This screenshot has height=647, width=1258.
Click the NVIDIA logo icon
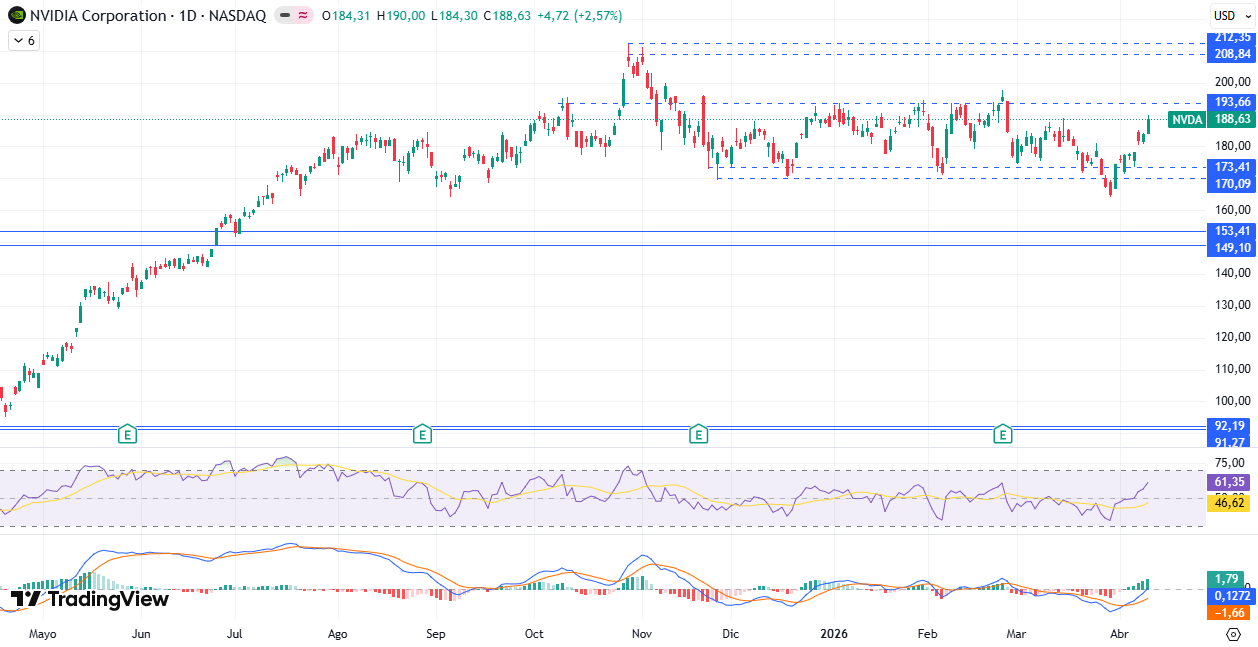pyautogui.click(x=16, y=16)
